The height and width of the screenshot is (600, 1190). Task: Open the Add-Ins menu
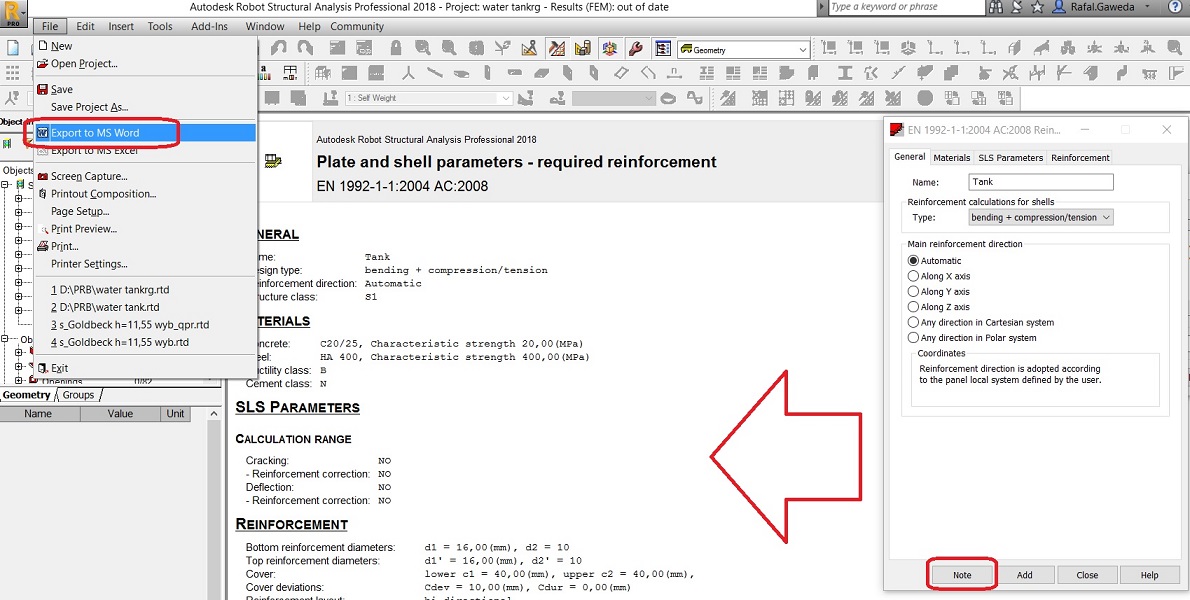209,26
